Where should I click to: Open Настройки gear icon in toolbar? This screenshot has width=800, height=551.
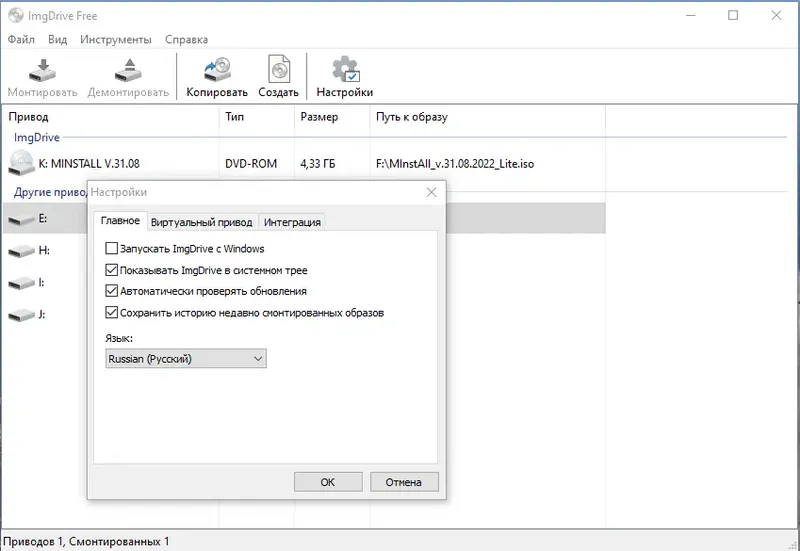click(346, 69)
